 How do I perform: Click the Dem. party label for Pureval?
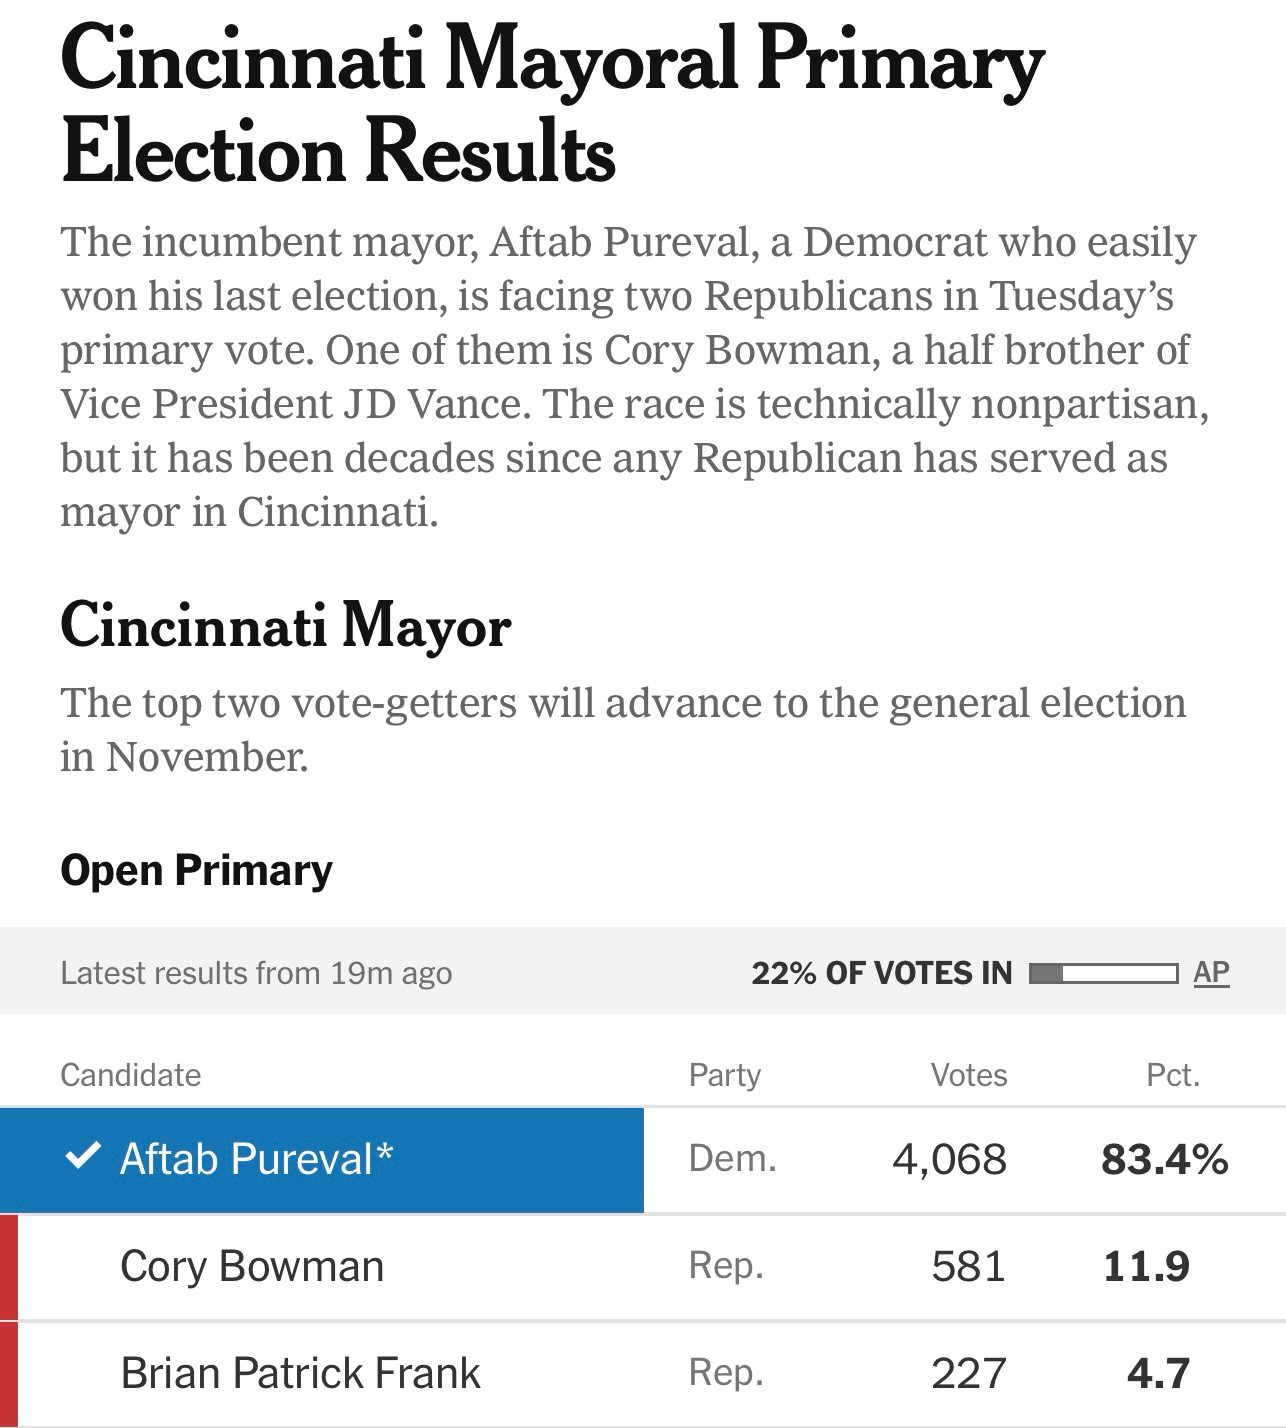[x=733, y=1159]
